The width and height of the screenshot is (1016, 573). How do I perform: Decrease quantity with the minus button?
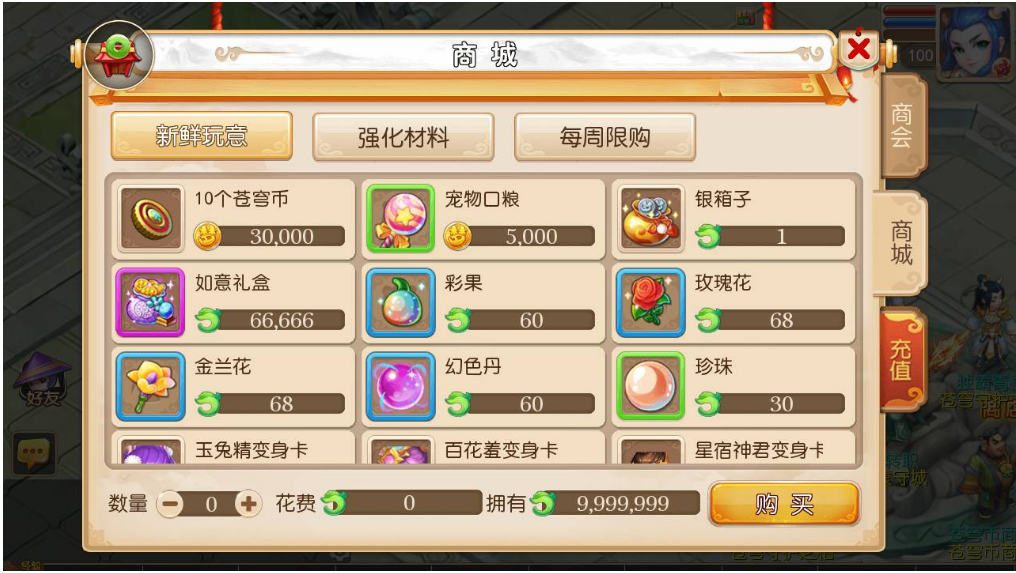(170, 504)
